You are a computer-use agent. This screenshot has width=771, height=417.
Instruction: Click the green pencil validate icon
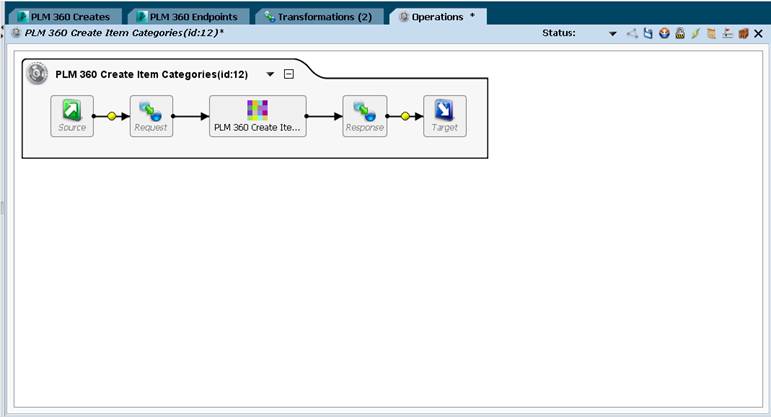pyautogui.click(x=696, y=33)
